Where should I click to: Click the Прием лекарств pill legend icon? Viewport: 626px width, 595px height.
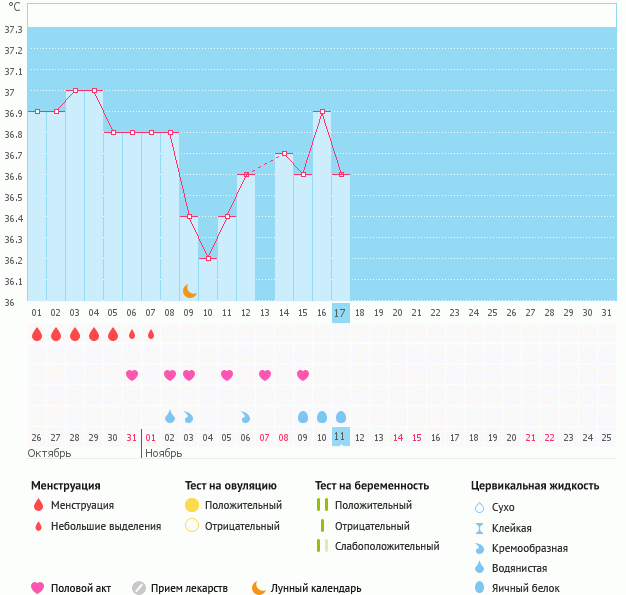(139, 588)
